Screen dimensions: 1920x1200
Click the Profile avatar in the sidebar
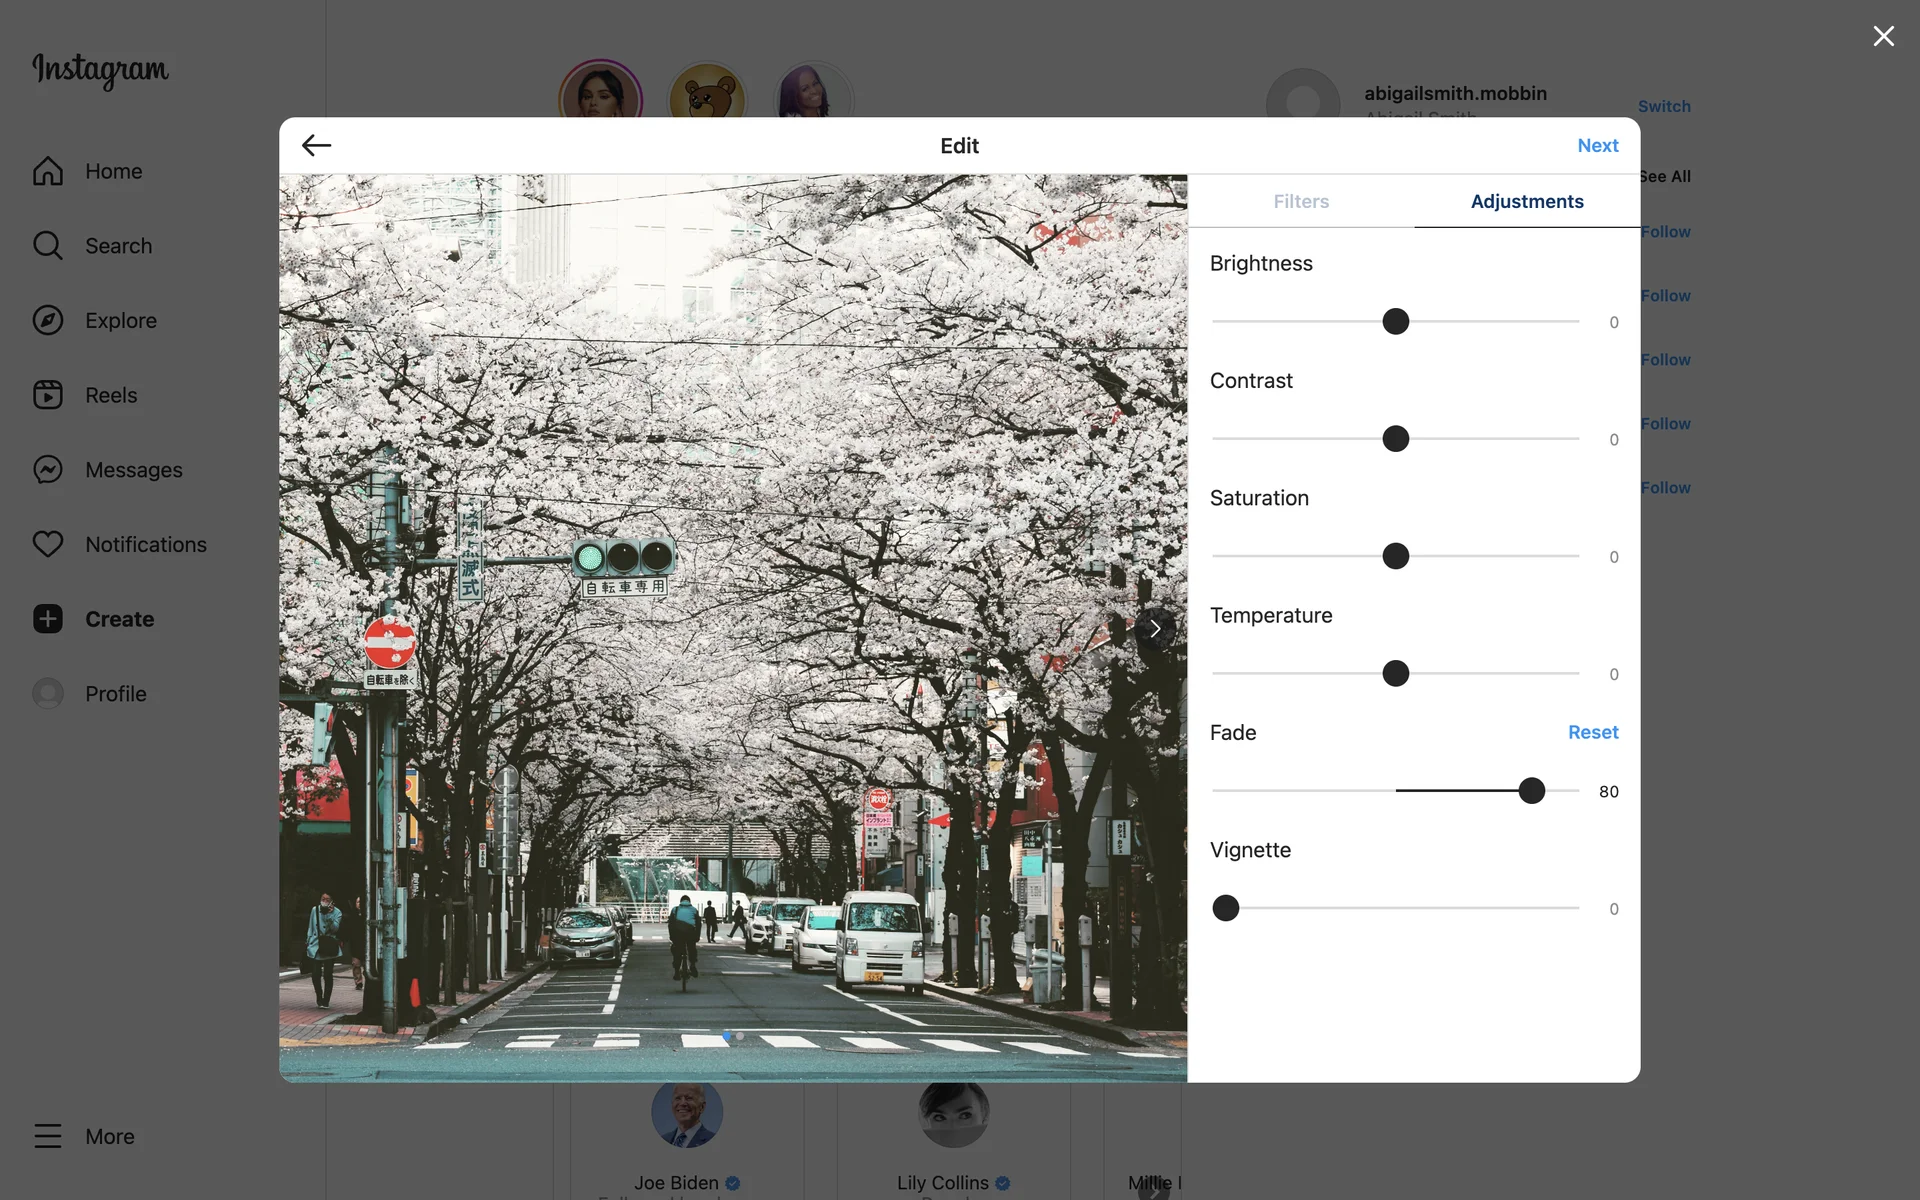(47, 693)
